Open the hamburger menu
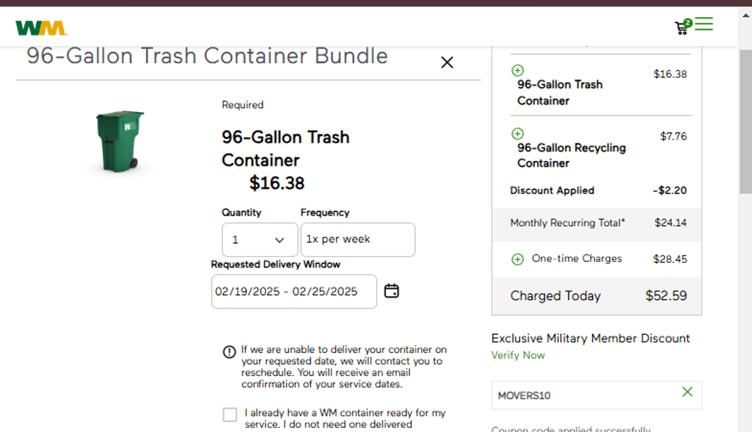Image resolution: width=752 pixels, height=432 pixels. [704, 24]
